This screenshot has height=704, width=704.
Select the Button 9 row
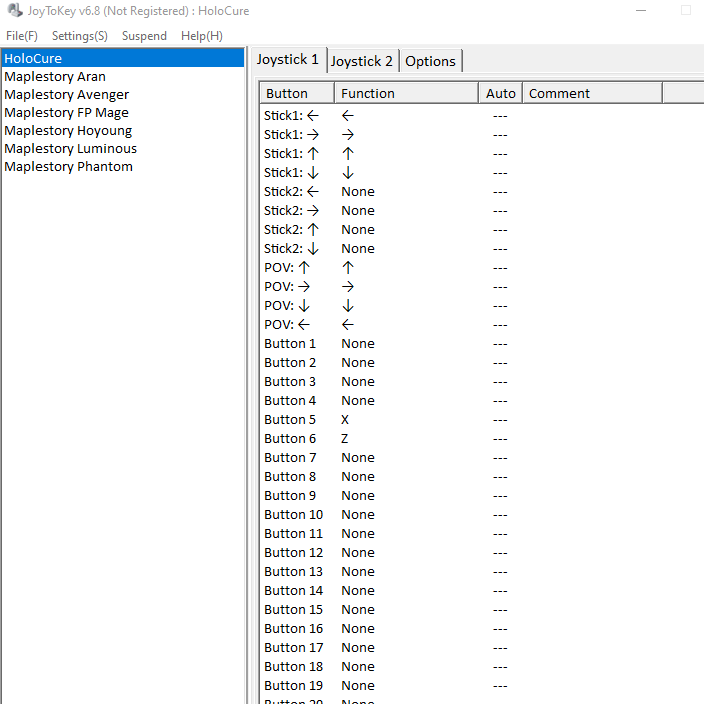point(480,496)
